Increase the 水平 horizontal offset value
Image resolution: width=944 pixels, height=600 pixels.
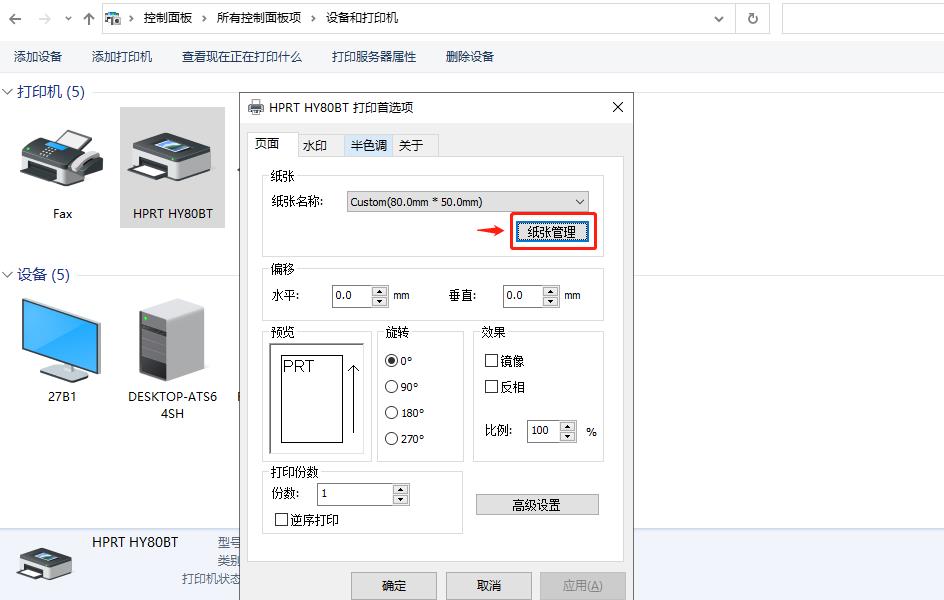click(x=379, y=291)
